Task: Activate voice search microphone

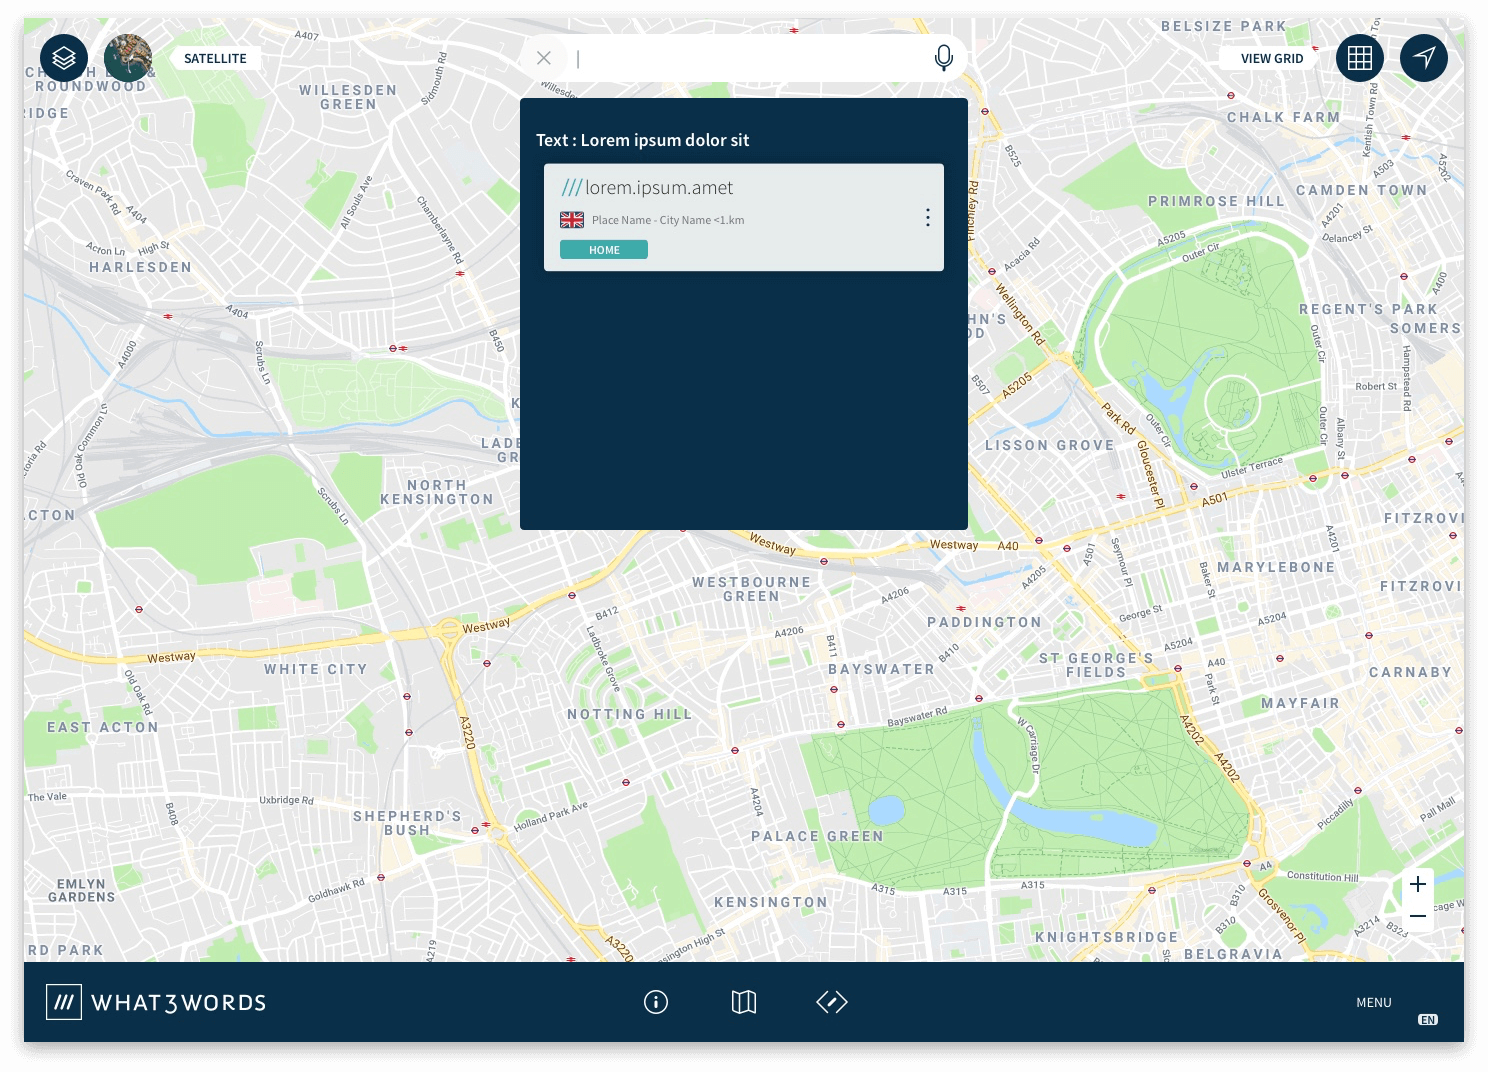Action: point(943,58)
